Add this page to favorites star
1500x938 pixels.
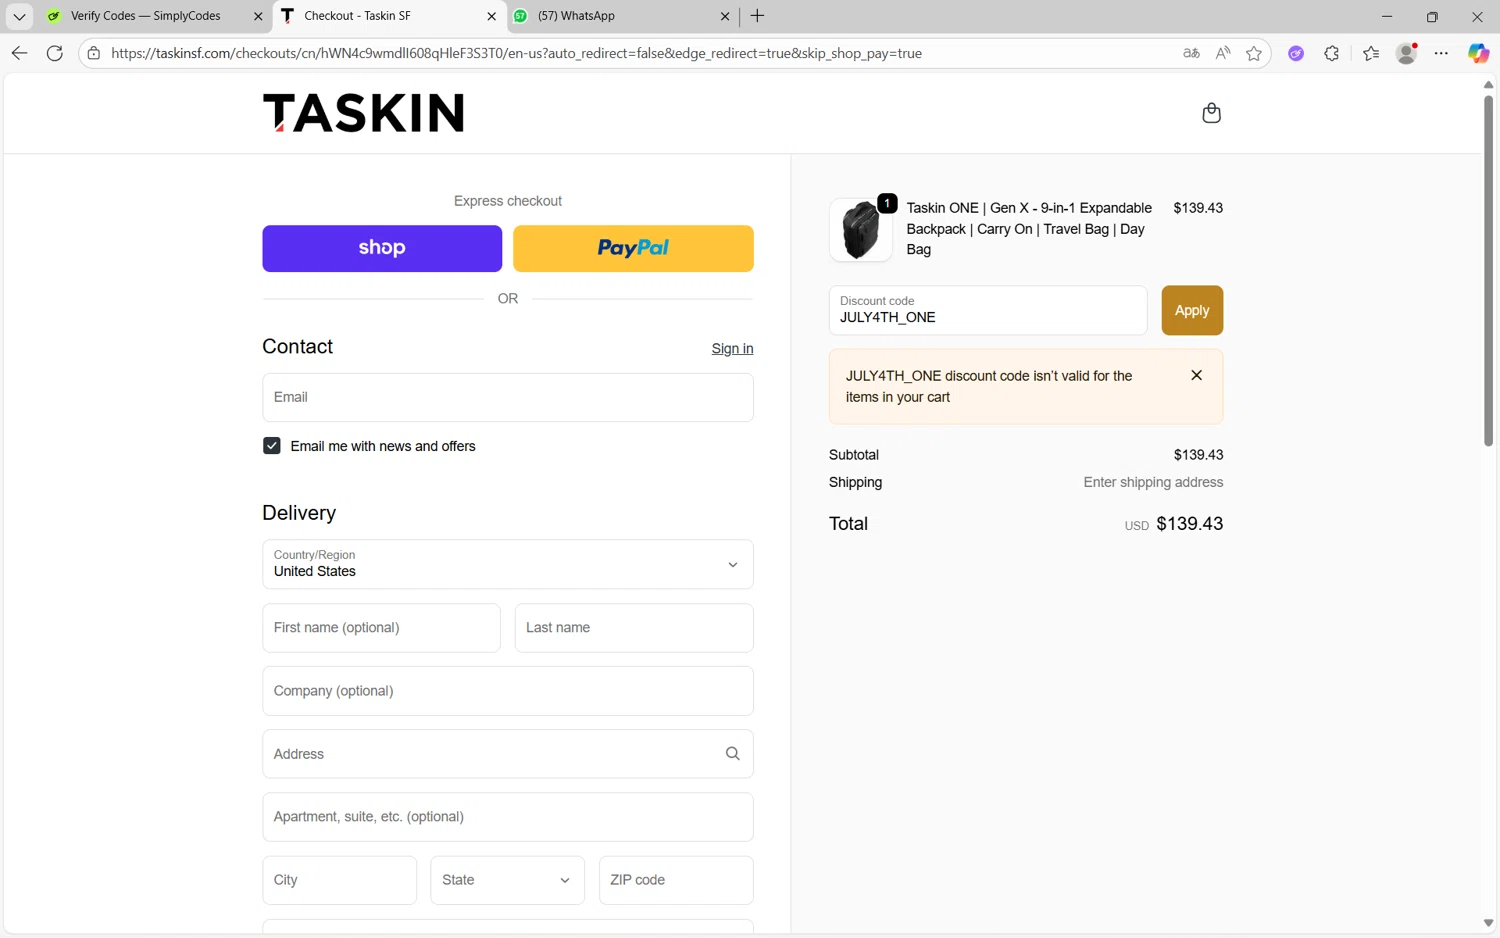pos(1254,53)
